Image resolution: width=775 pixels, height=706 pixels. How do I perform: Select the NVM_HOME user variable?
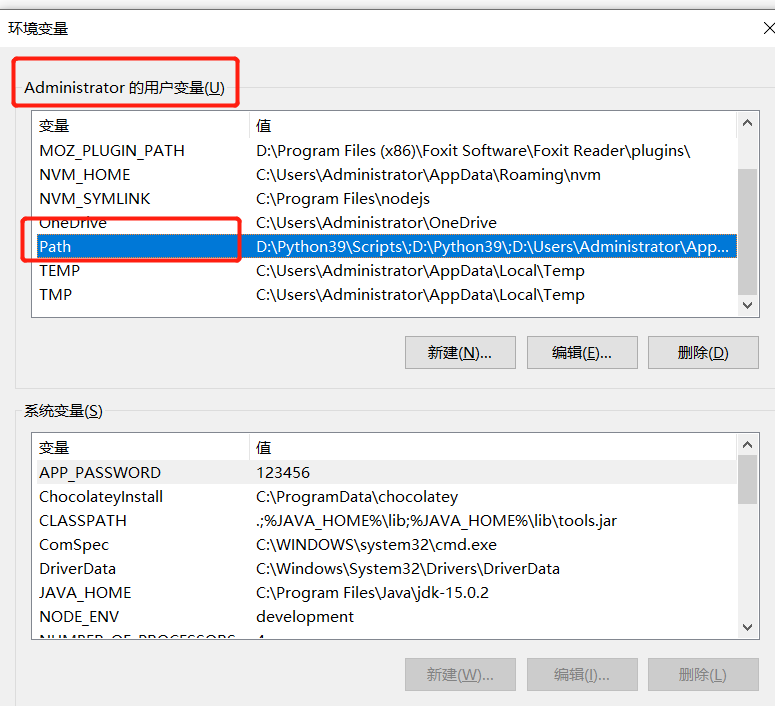[387, 175]
